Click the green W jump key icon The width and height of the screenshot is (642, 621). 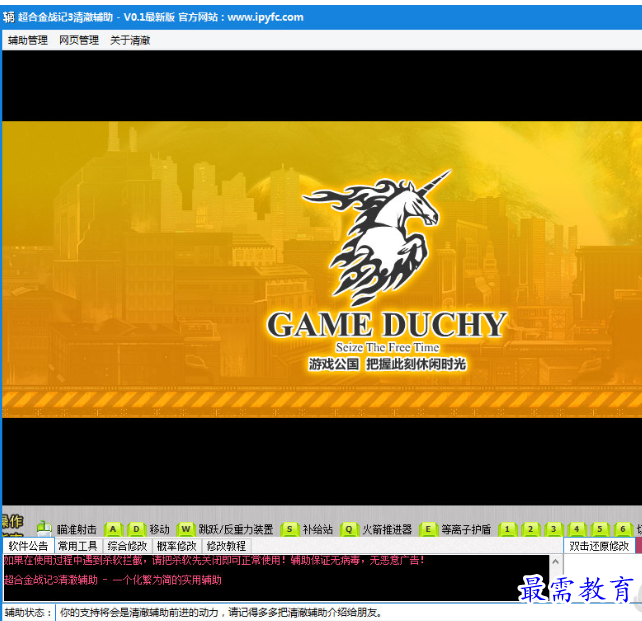coord(185,529)
